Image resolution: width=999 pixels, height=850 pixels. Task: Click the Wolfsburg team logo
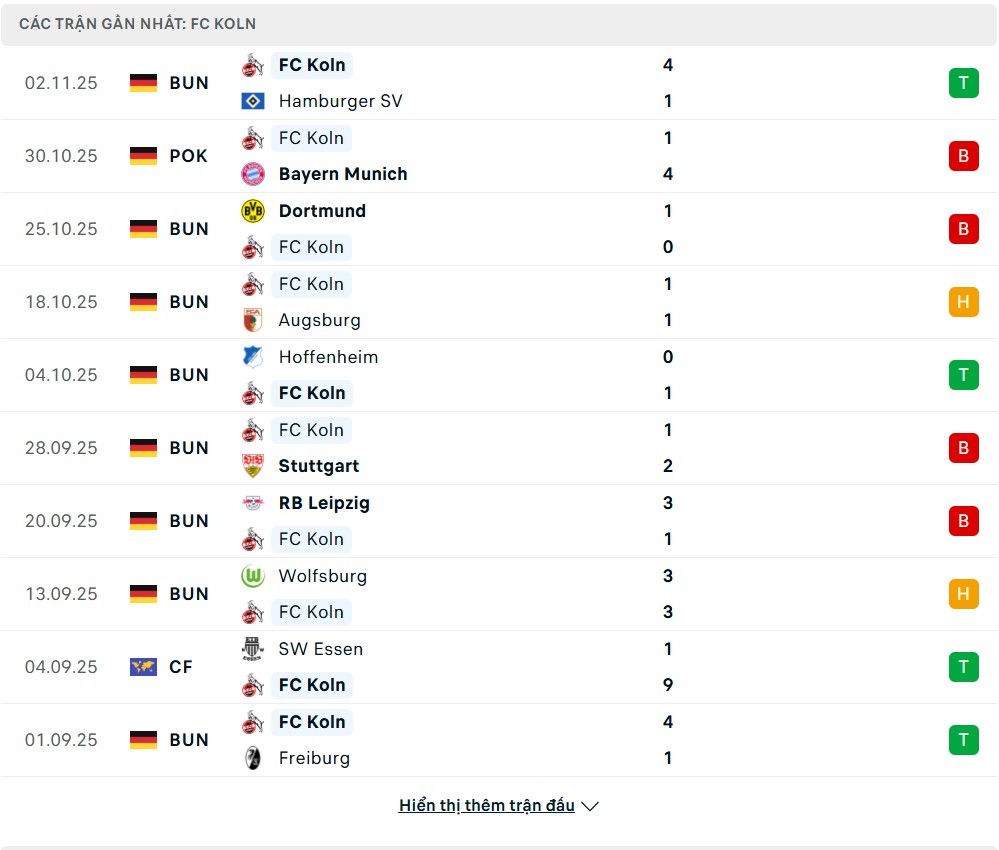[253, 576]
